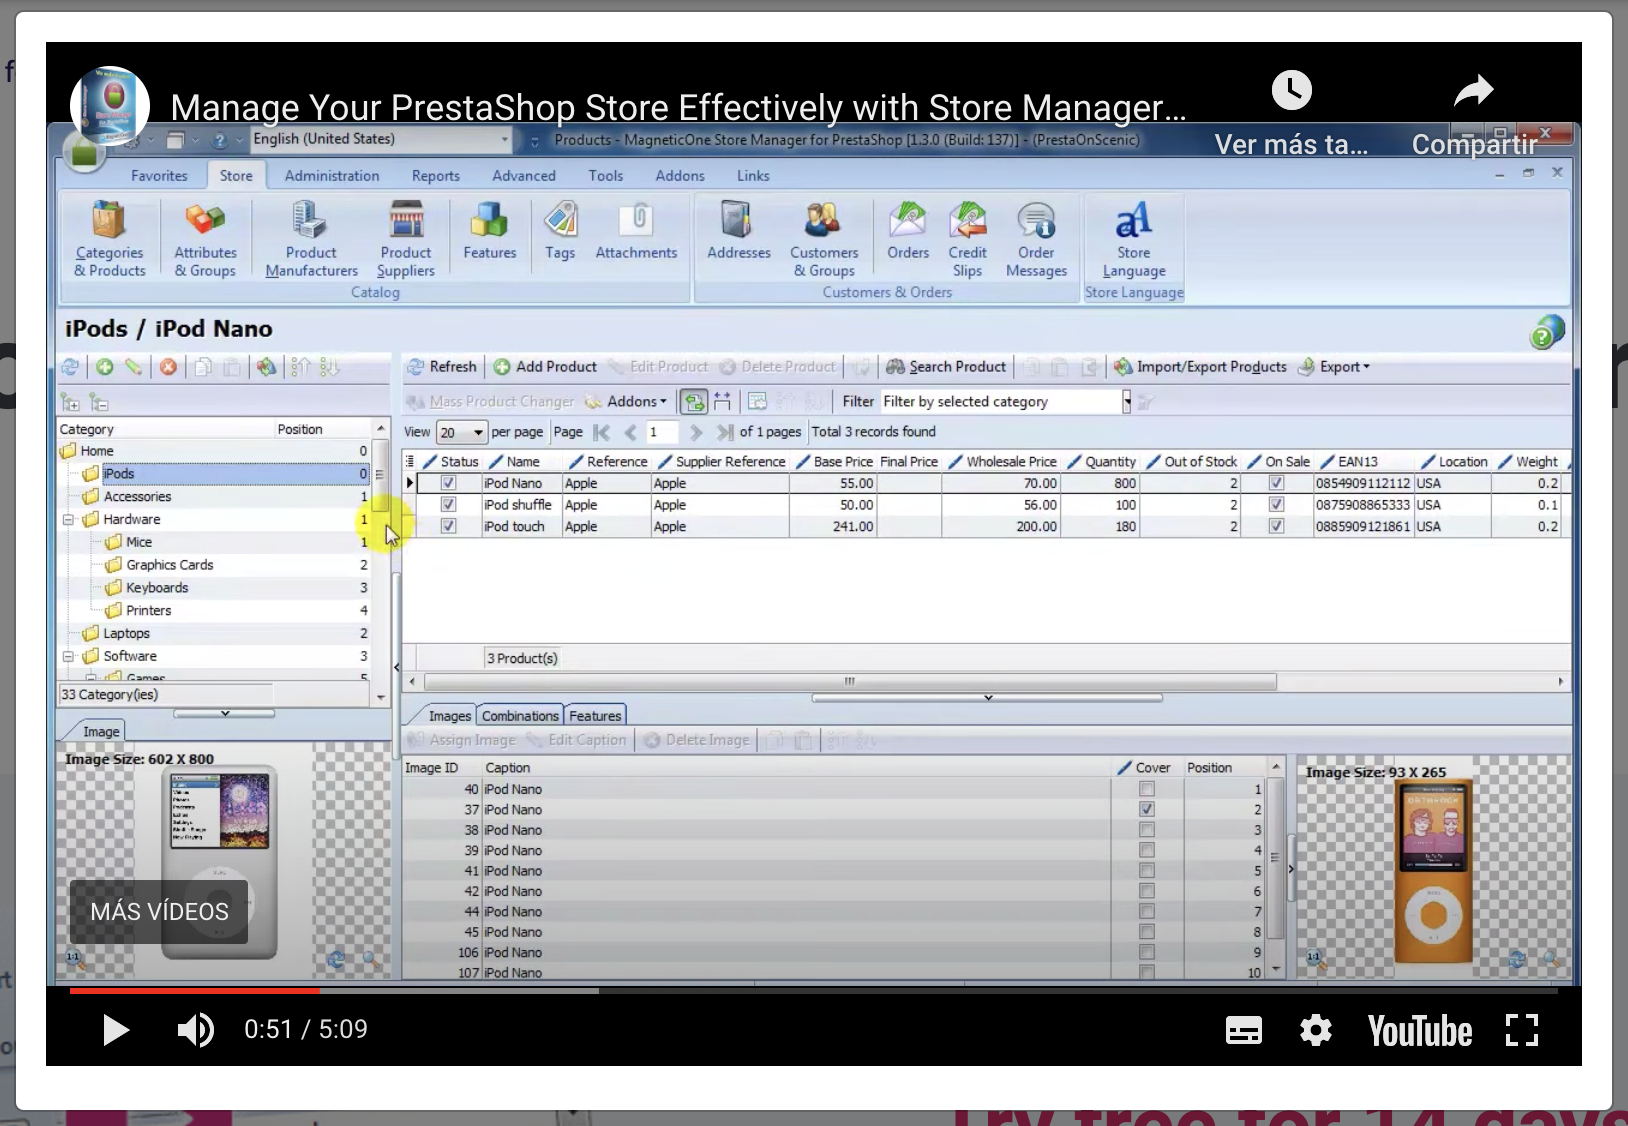Click the red delete category icon

(168, 367)
